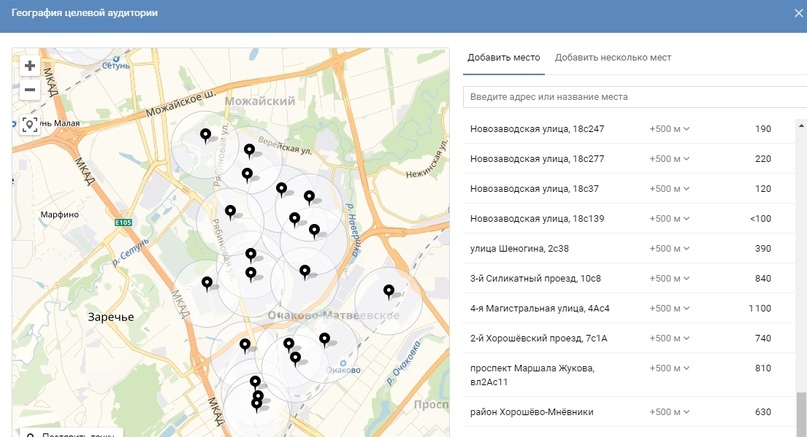Switch to the Добавить несколько мест tab

point(613,58)
